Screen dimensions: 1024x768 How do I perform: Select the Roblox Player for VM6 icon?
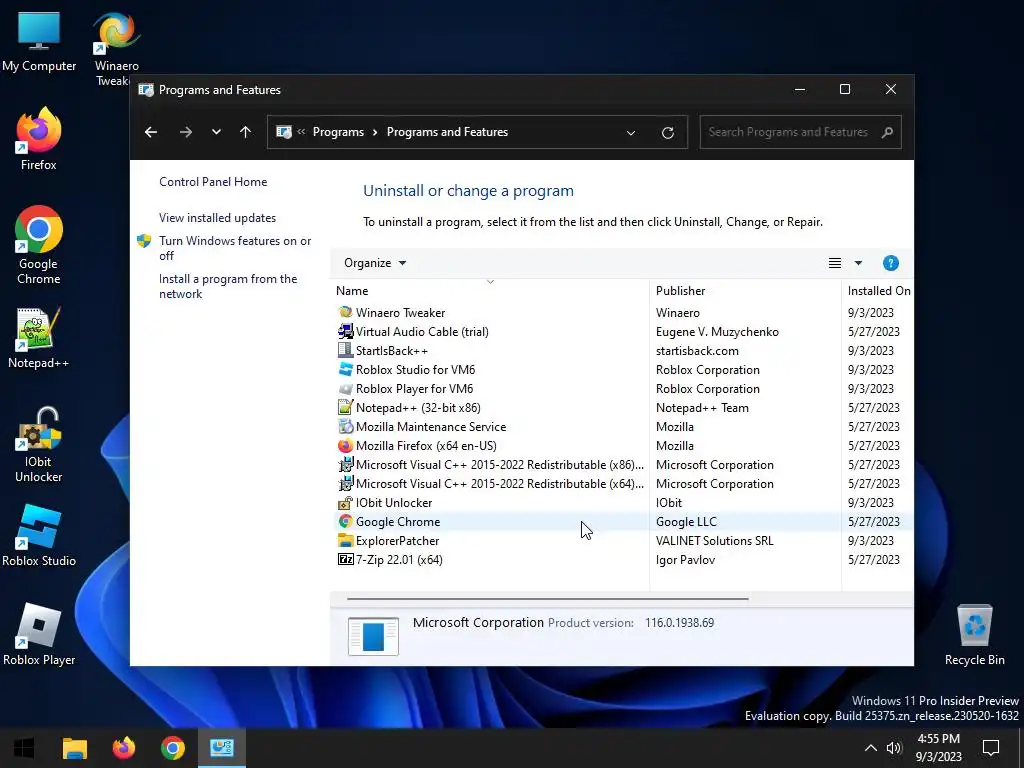(x=345, y=389)
